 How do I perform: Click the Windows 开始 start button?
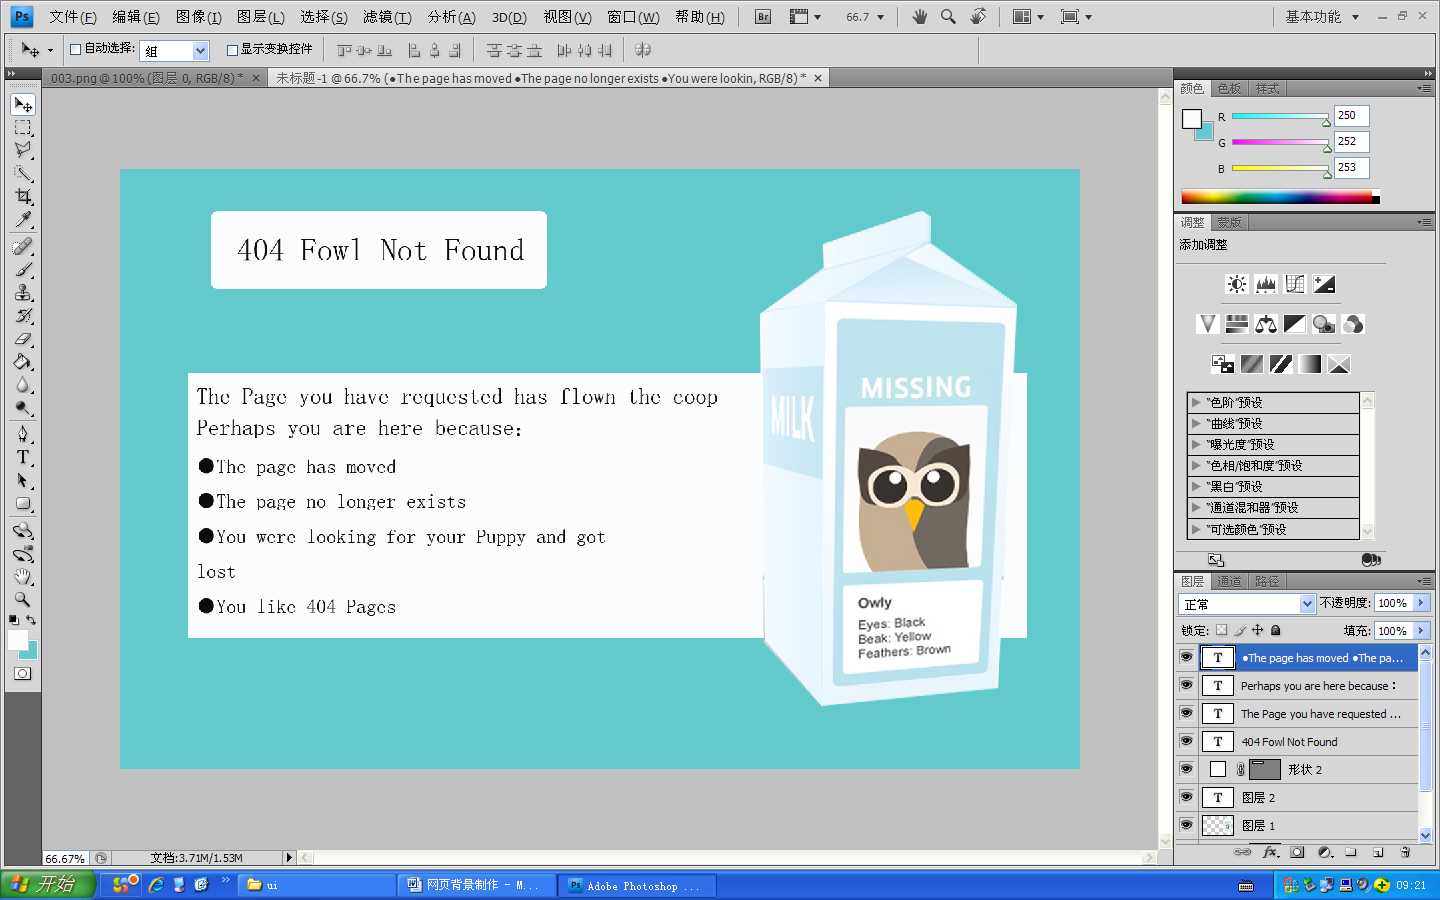pos(48,884)
